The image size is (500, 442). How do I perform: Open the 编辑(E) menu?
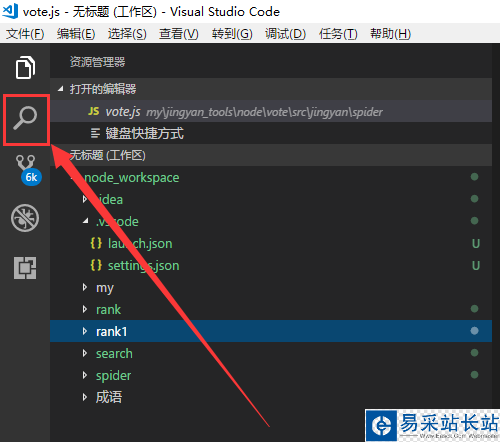(76, 34)
